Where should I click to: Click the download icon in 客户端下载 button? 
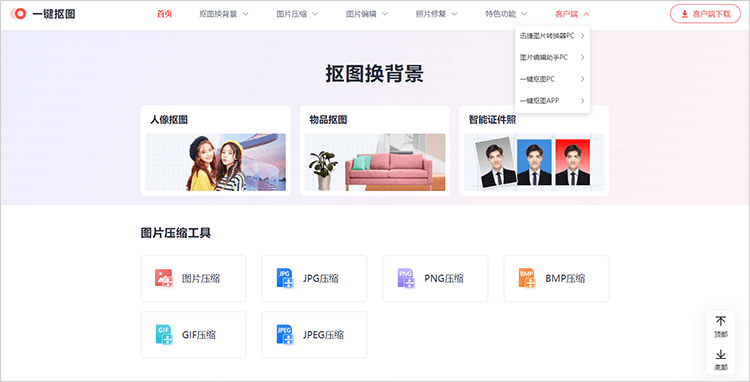(685, 14)
